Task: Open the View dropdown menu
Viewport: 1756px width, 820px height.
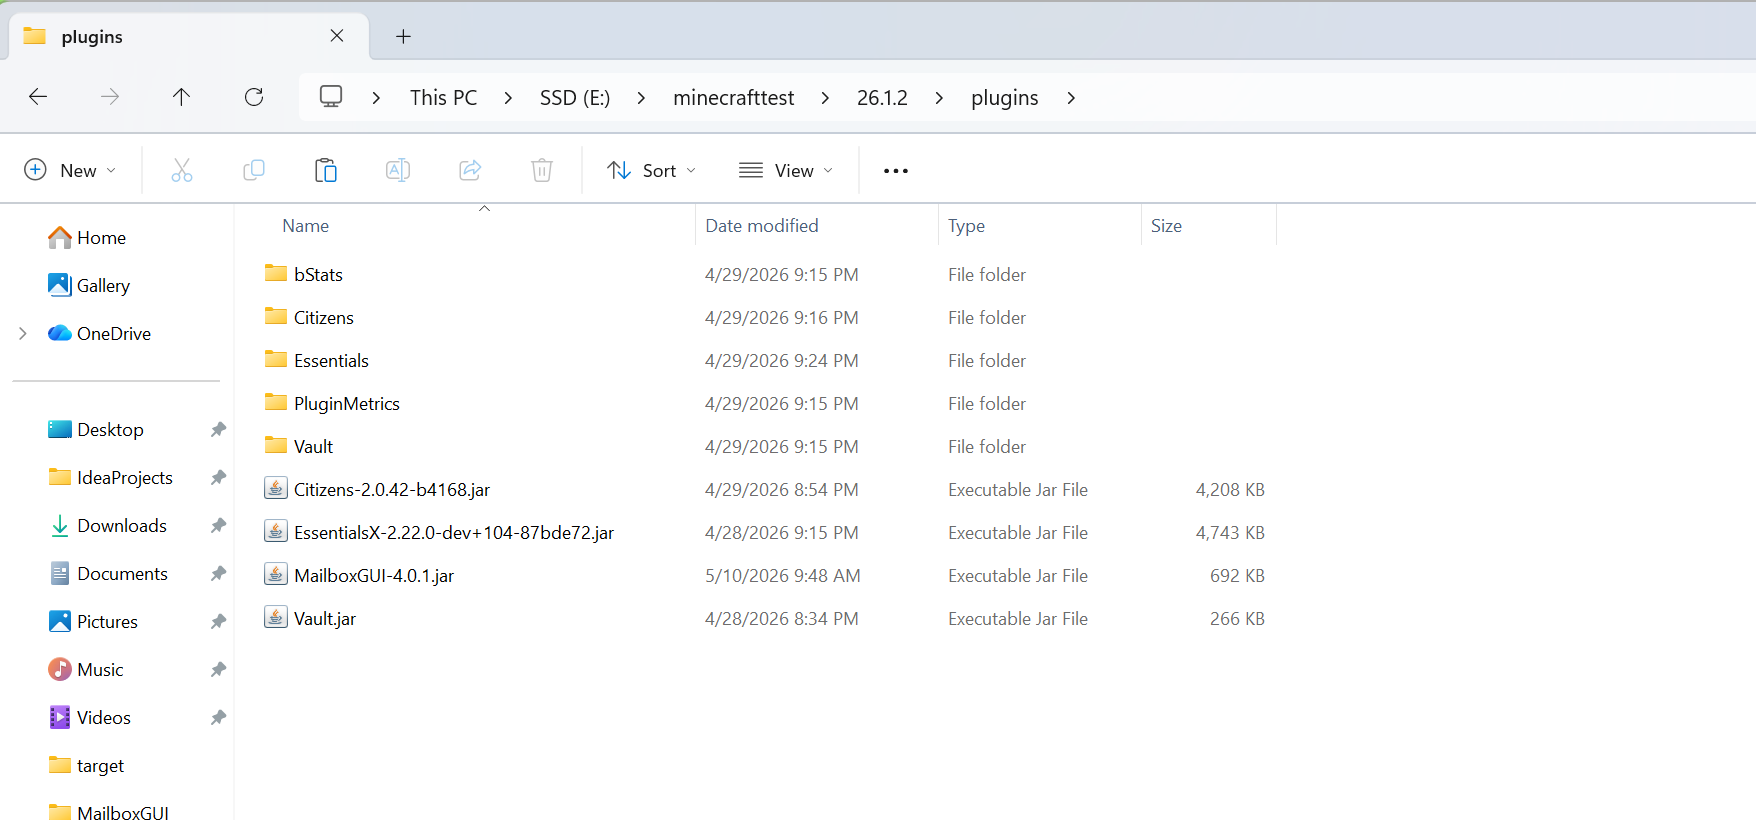Action: pyautogui.click(x=786, y=171)
